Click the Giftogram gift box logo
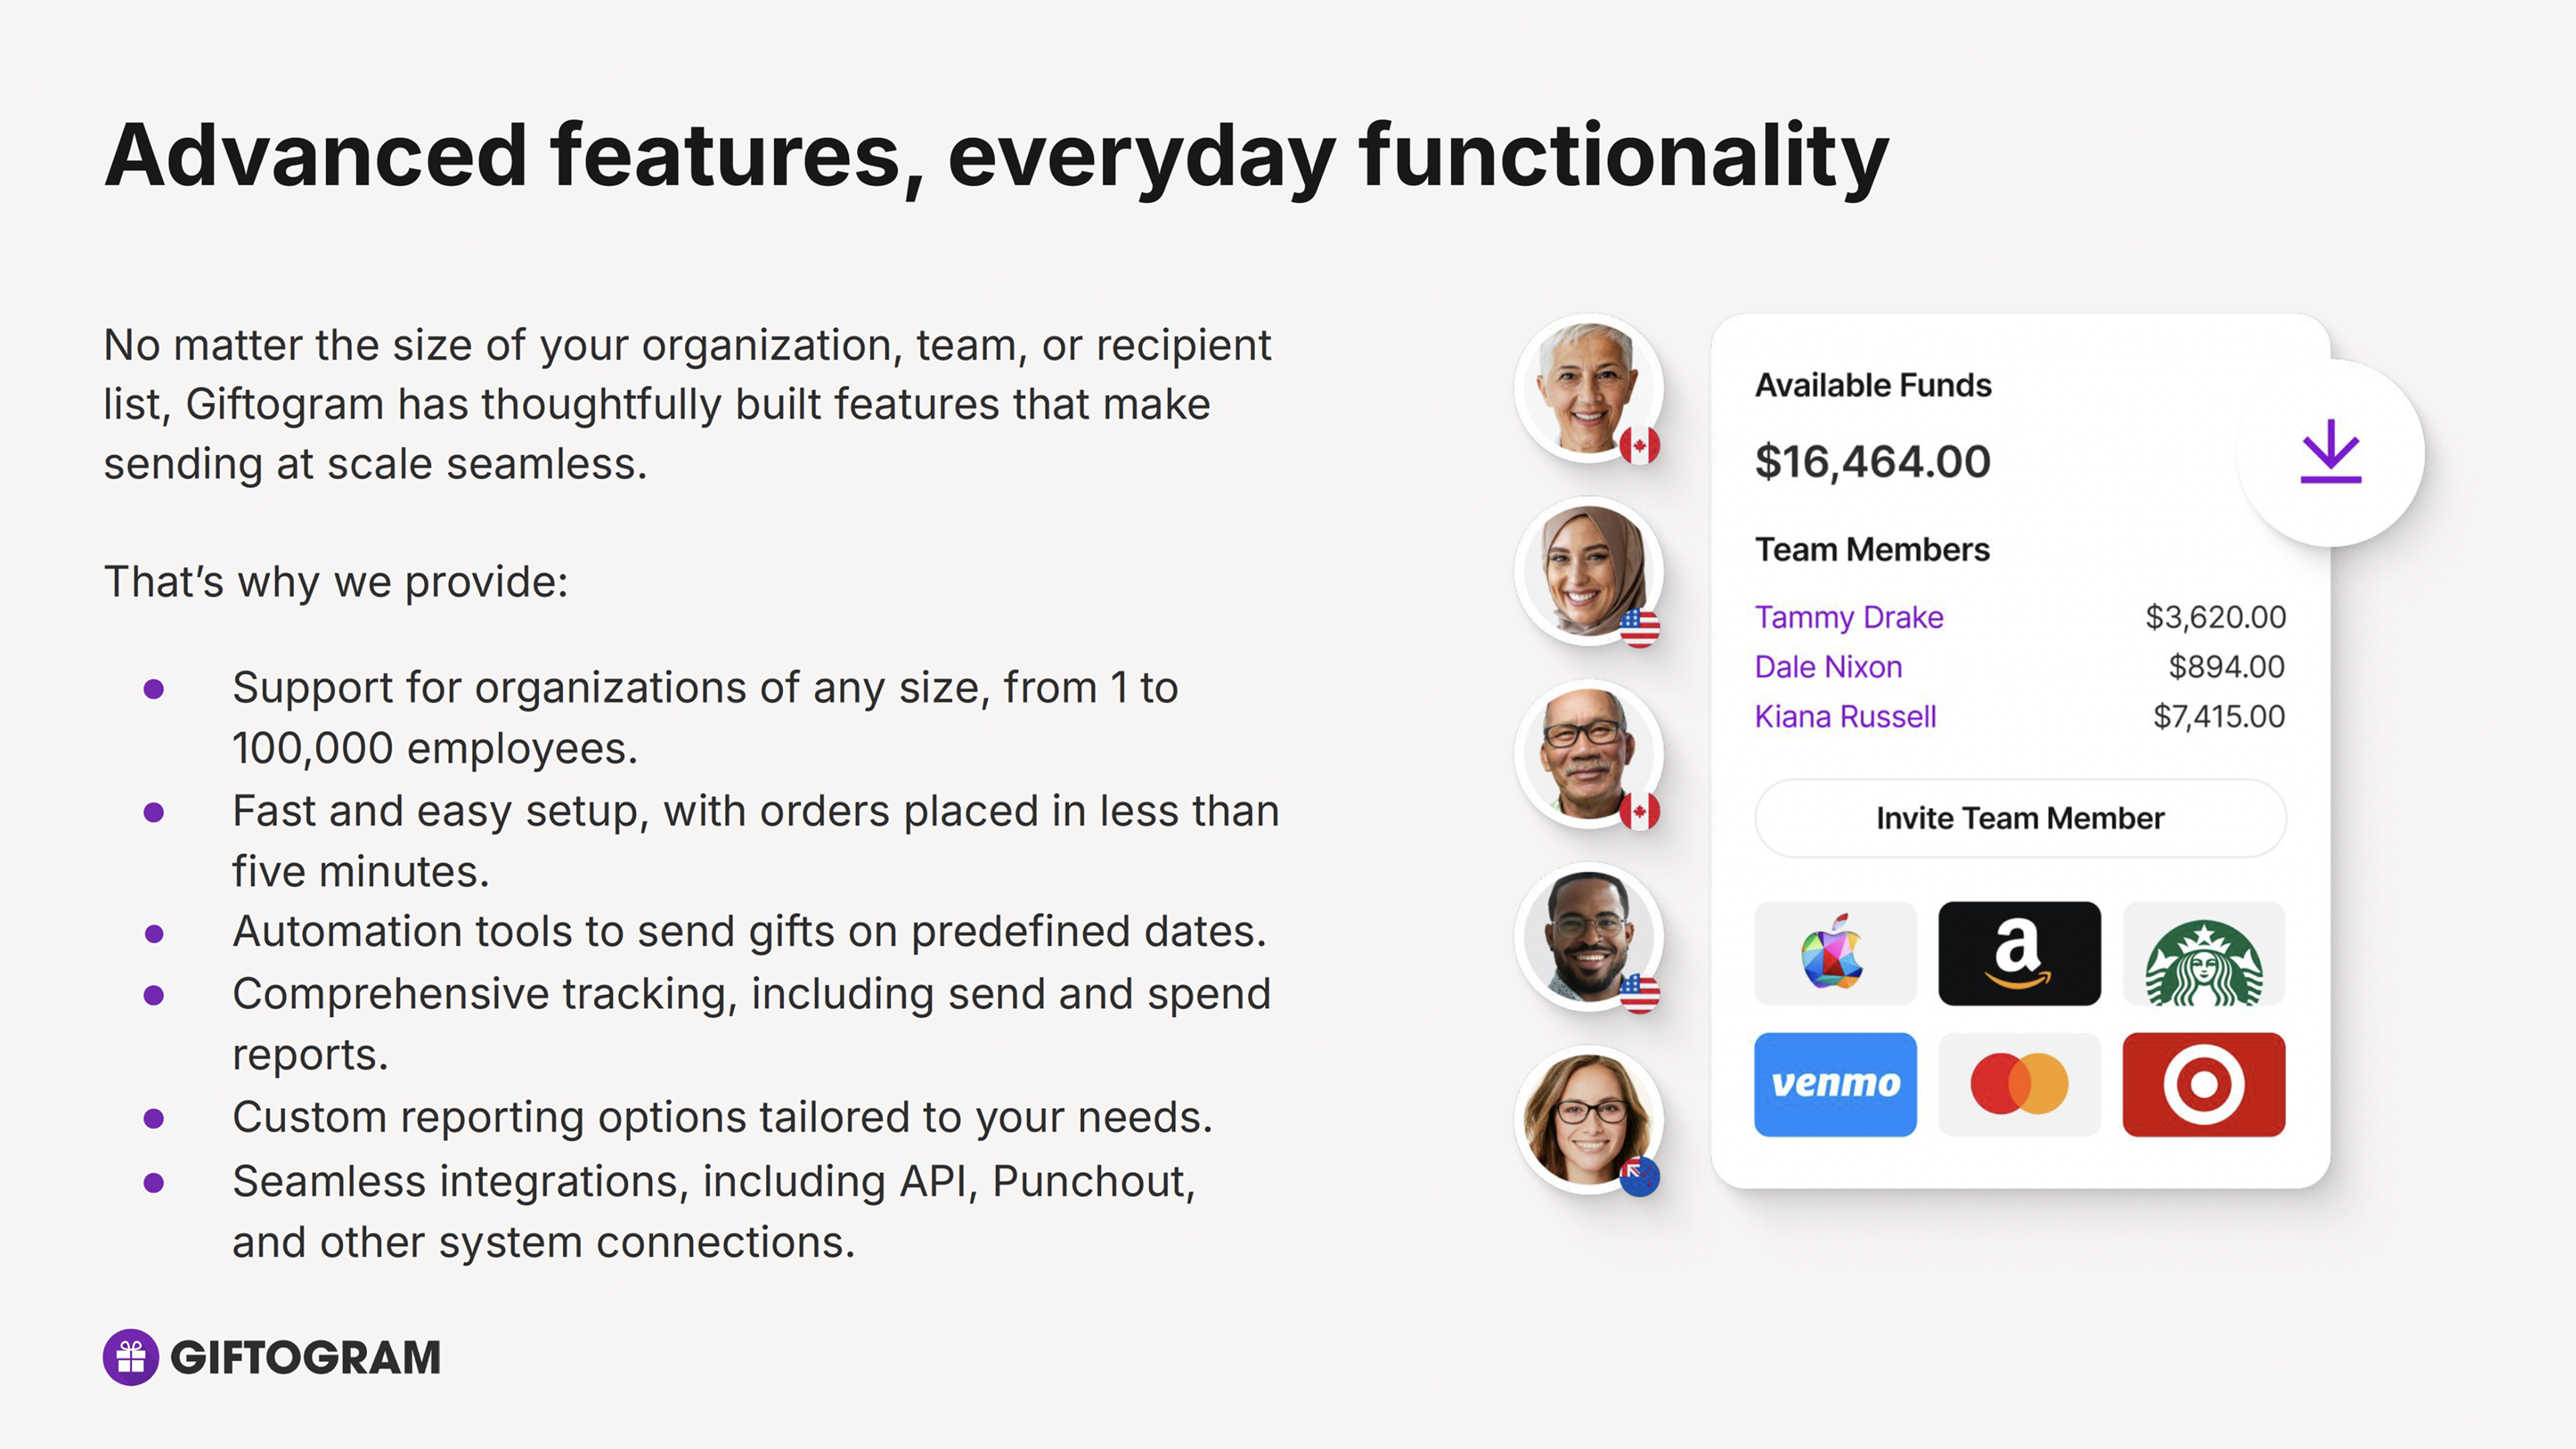 [x=131, y=1357]
